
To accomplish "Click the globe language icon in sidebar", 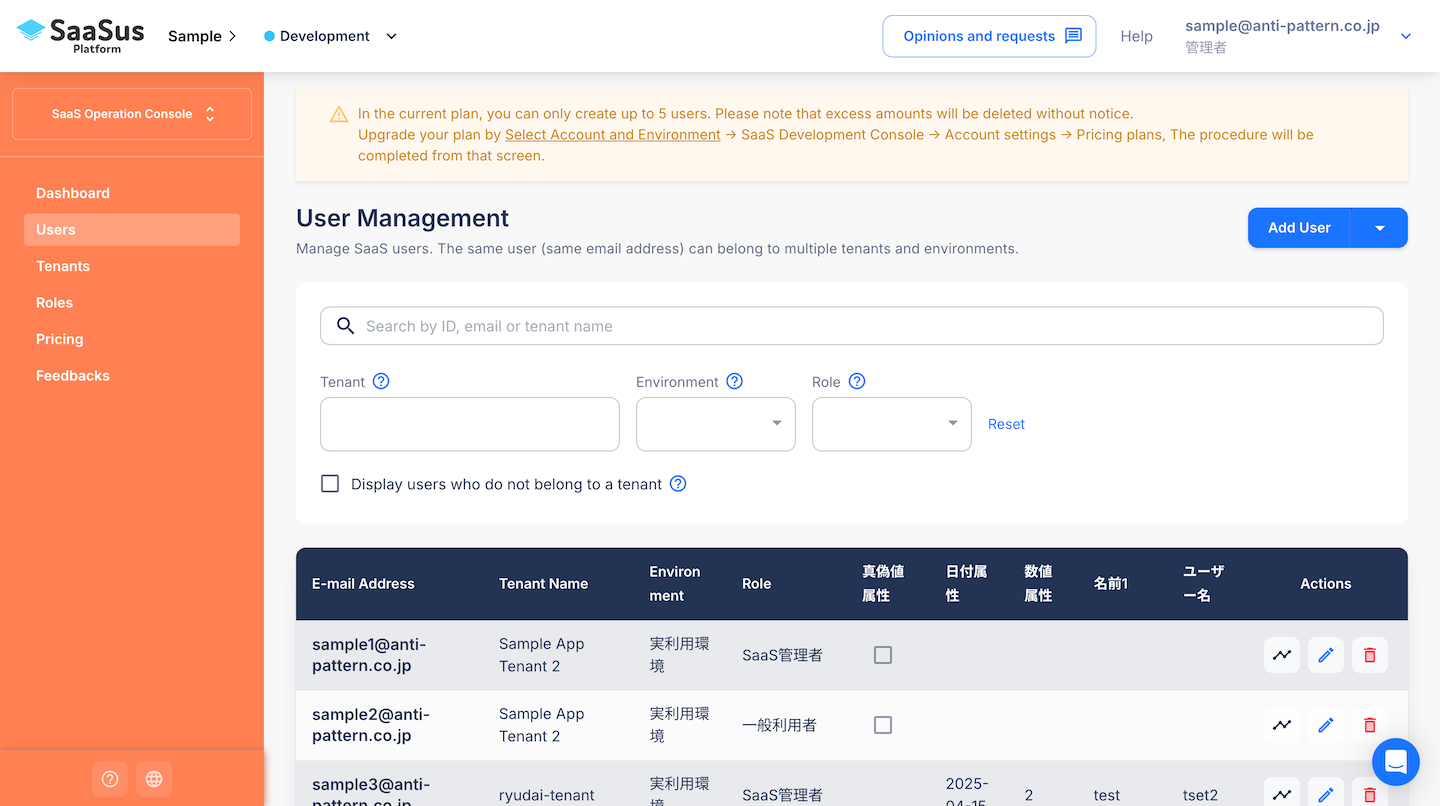I will coord(154,779).
